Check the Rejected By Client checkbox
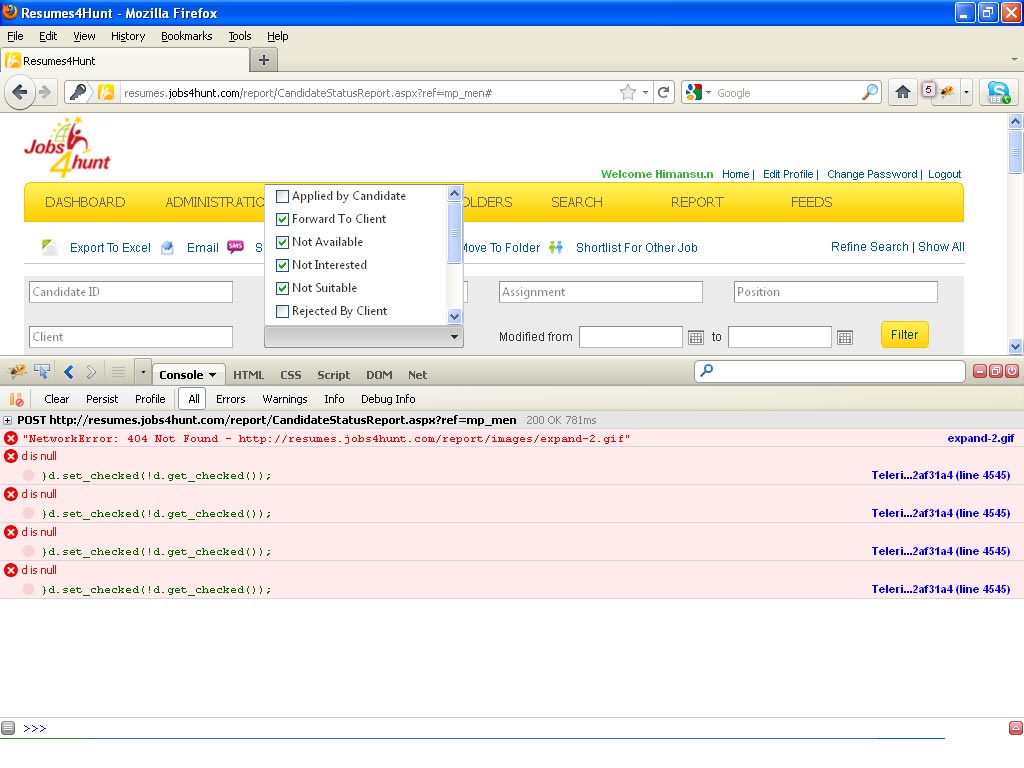Image resolution: width=1024 pixels, height=768 pixels. click(x=282, y=312)
